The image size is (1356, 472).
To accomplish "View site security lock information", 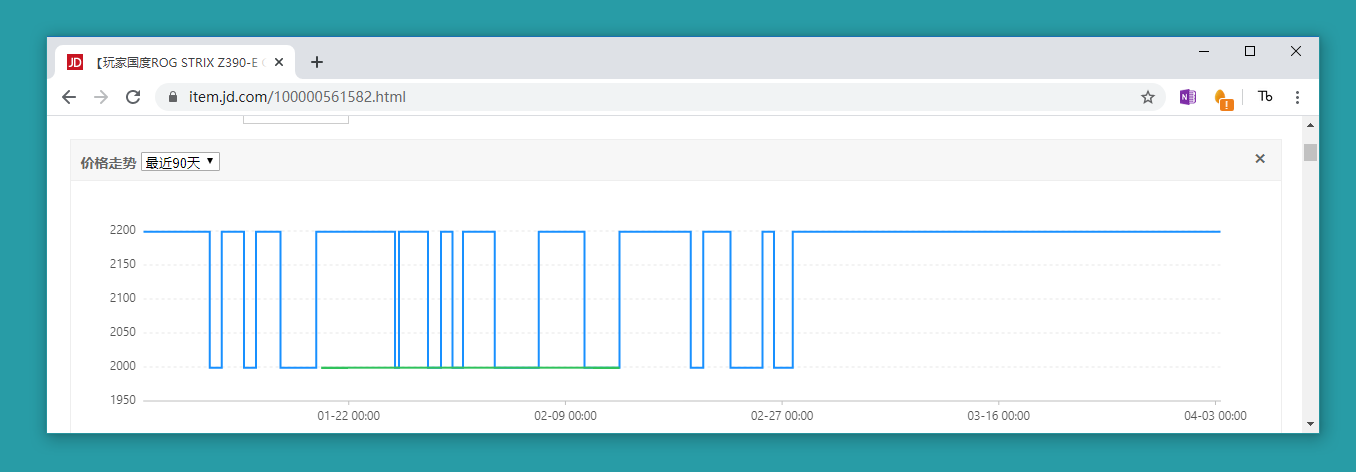I will (173, 97).
